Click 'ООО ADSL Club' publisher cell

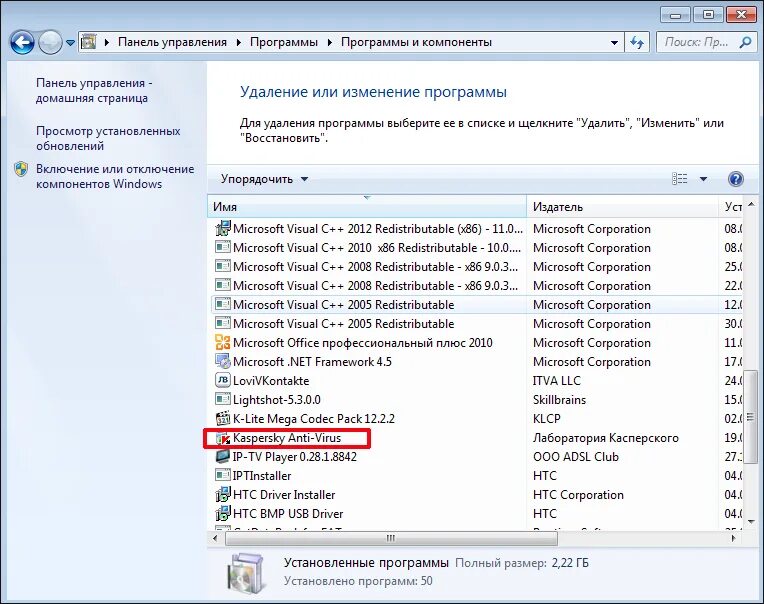click(576, 457)
